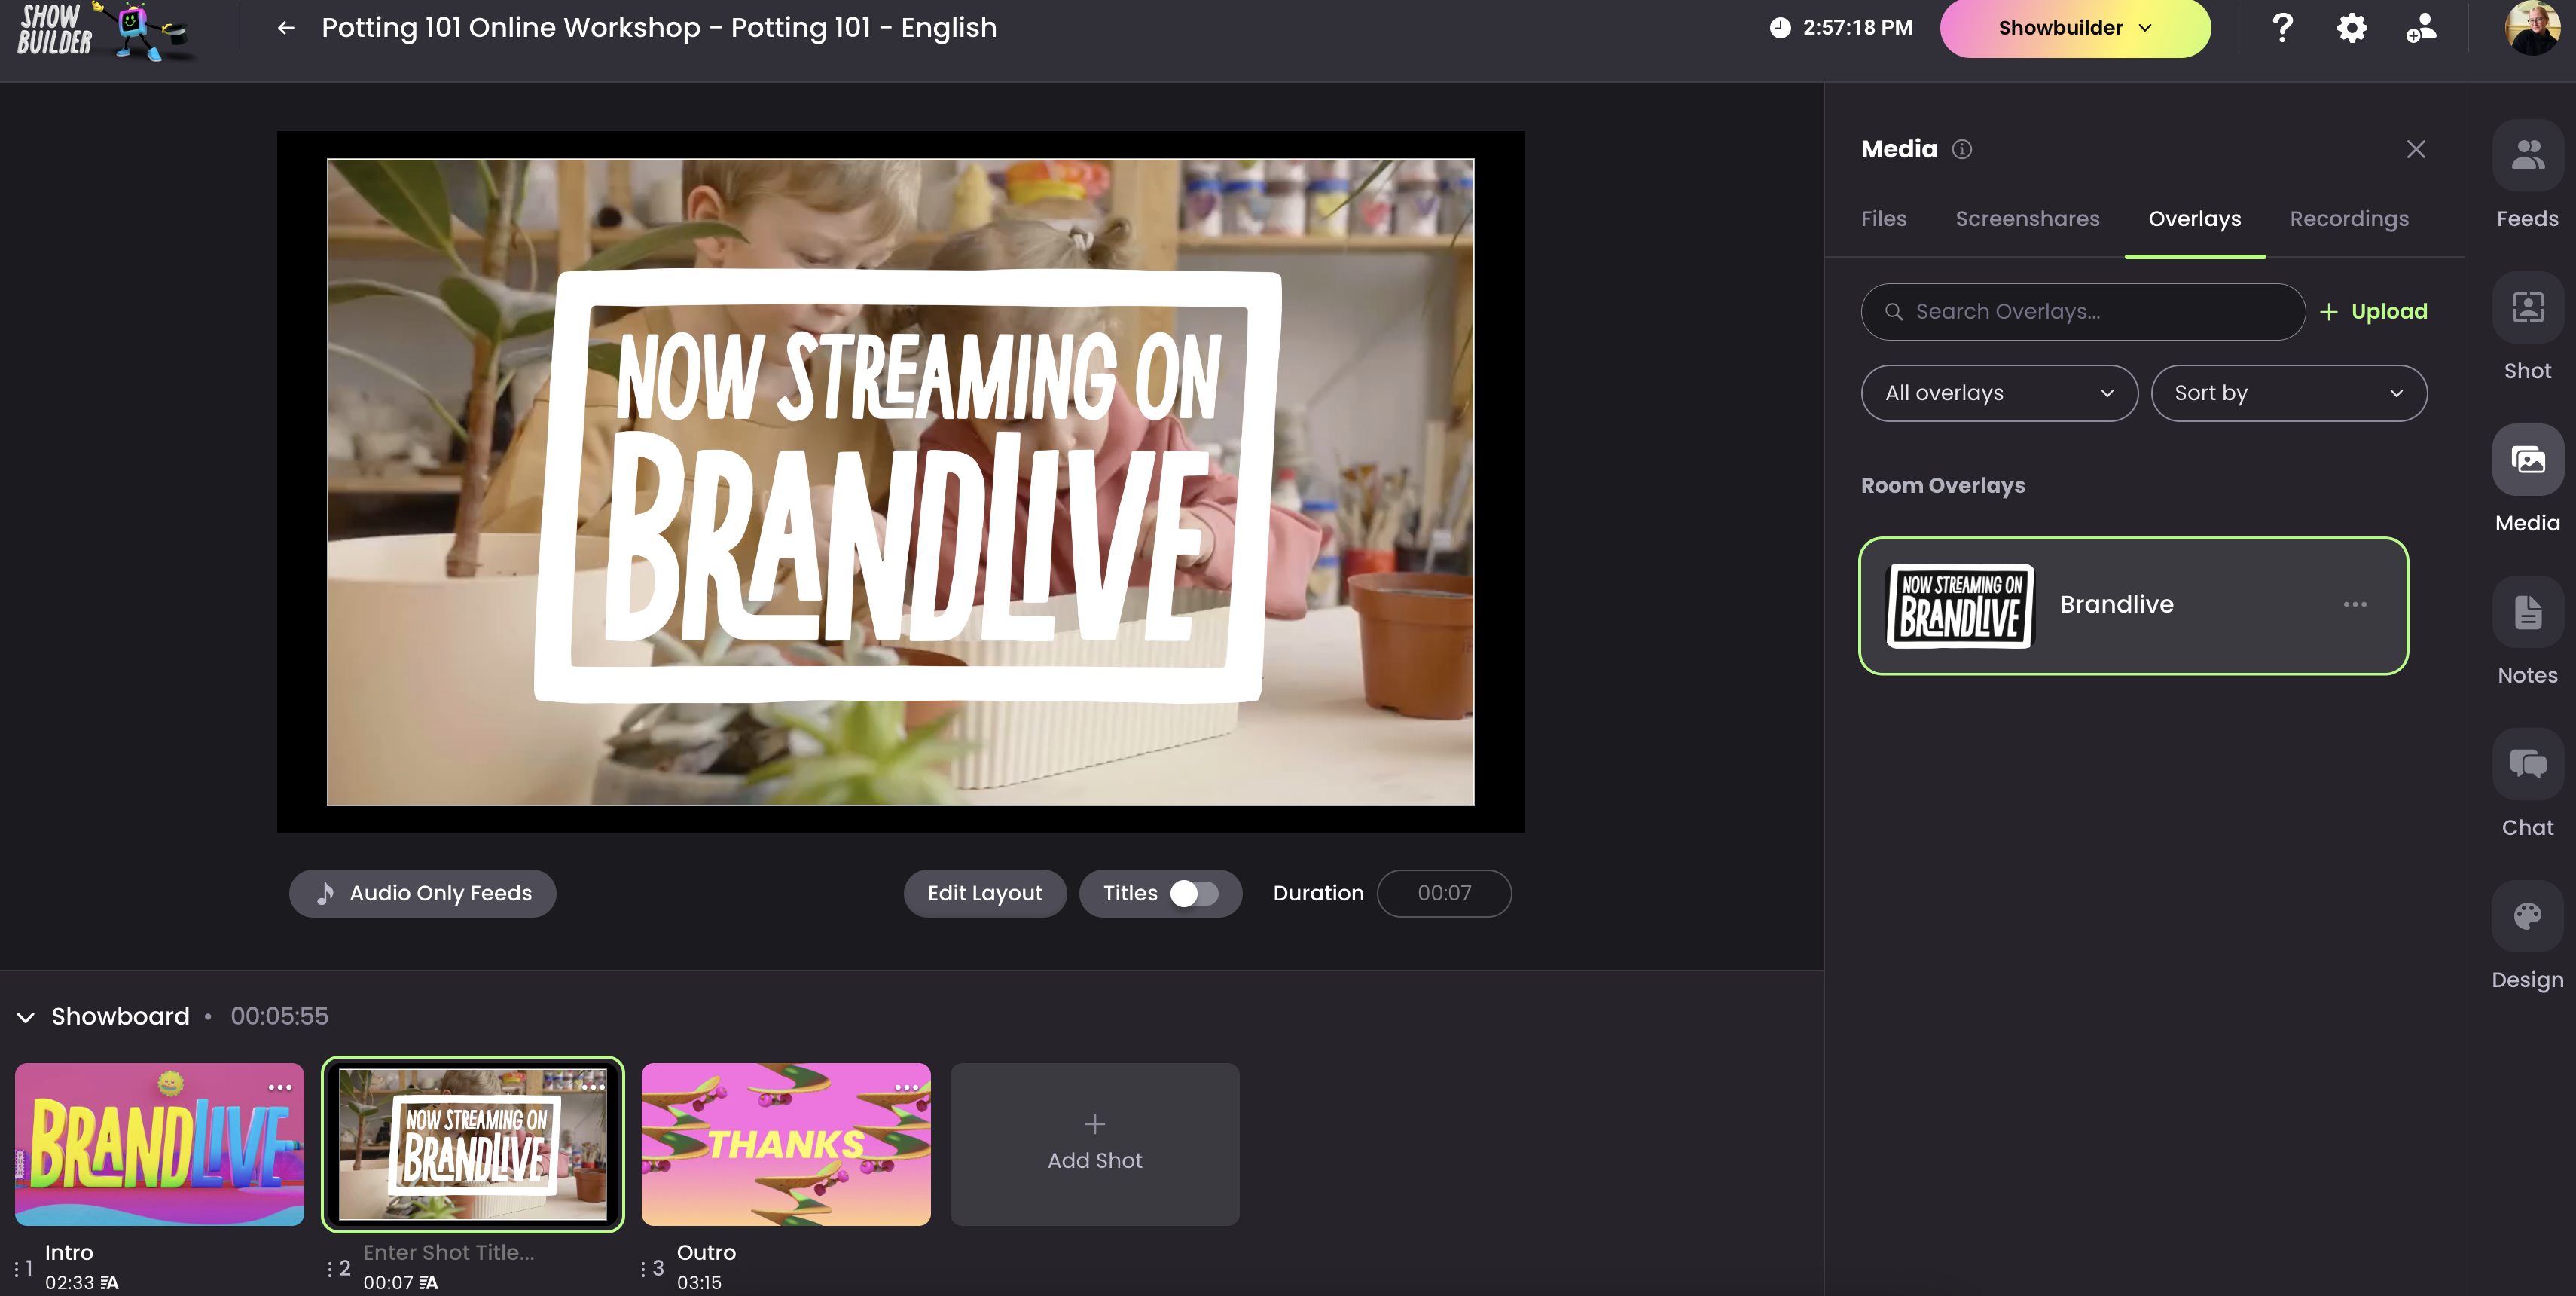2576x1296 pixels.
Task: Open the Shot sidebar panel
Action: coord(2527,328)
